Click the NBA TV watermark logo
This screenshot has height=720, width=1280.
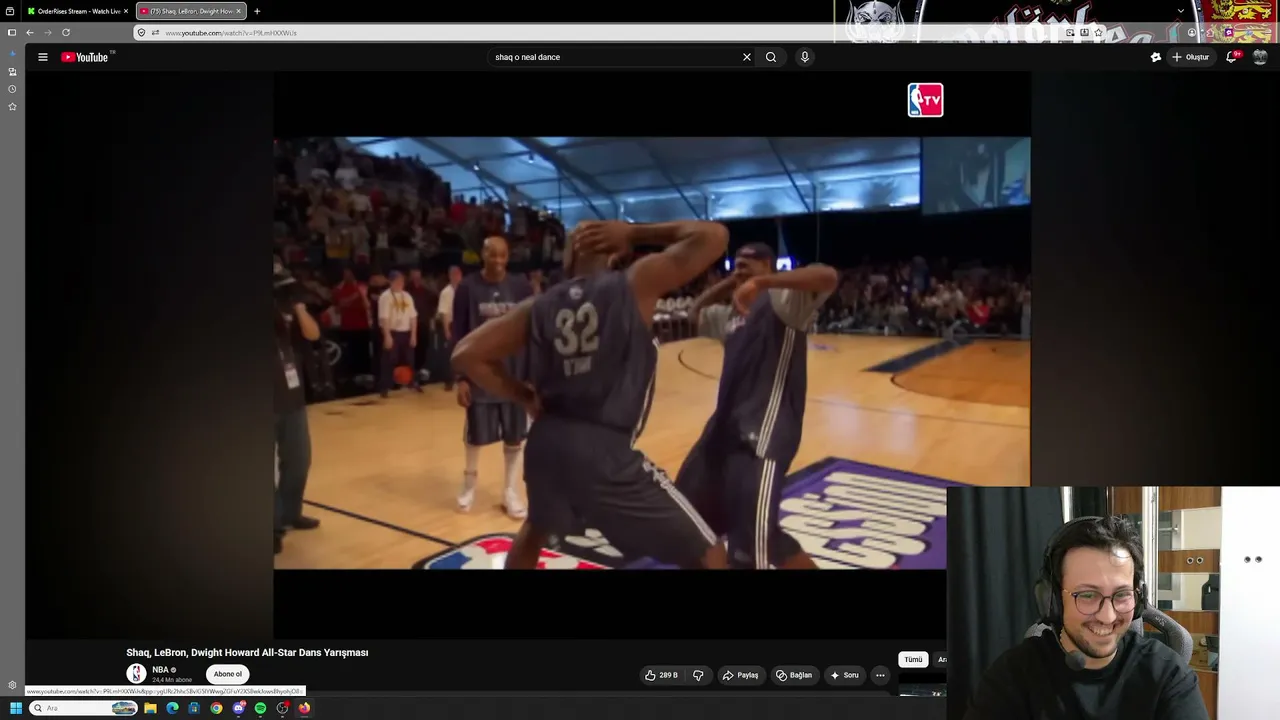click(x=925, y=100)
